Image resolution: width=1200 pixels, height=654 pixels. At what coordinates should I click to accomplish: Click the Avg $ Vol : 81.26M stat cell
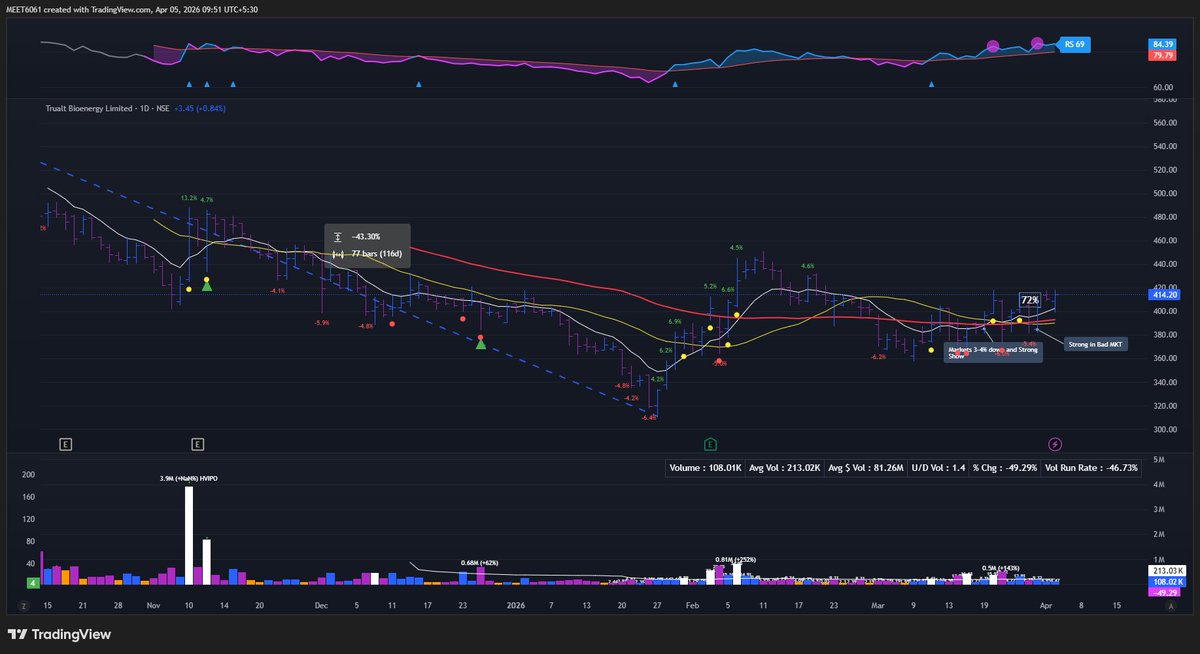coord(866,467)
